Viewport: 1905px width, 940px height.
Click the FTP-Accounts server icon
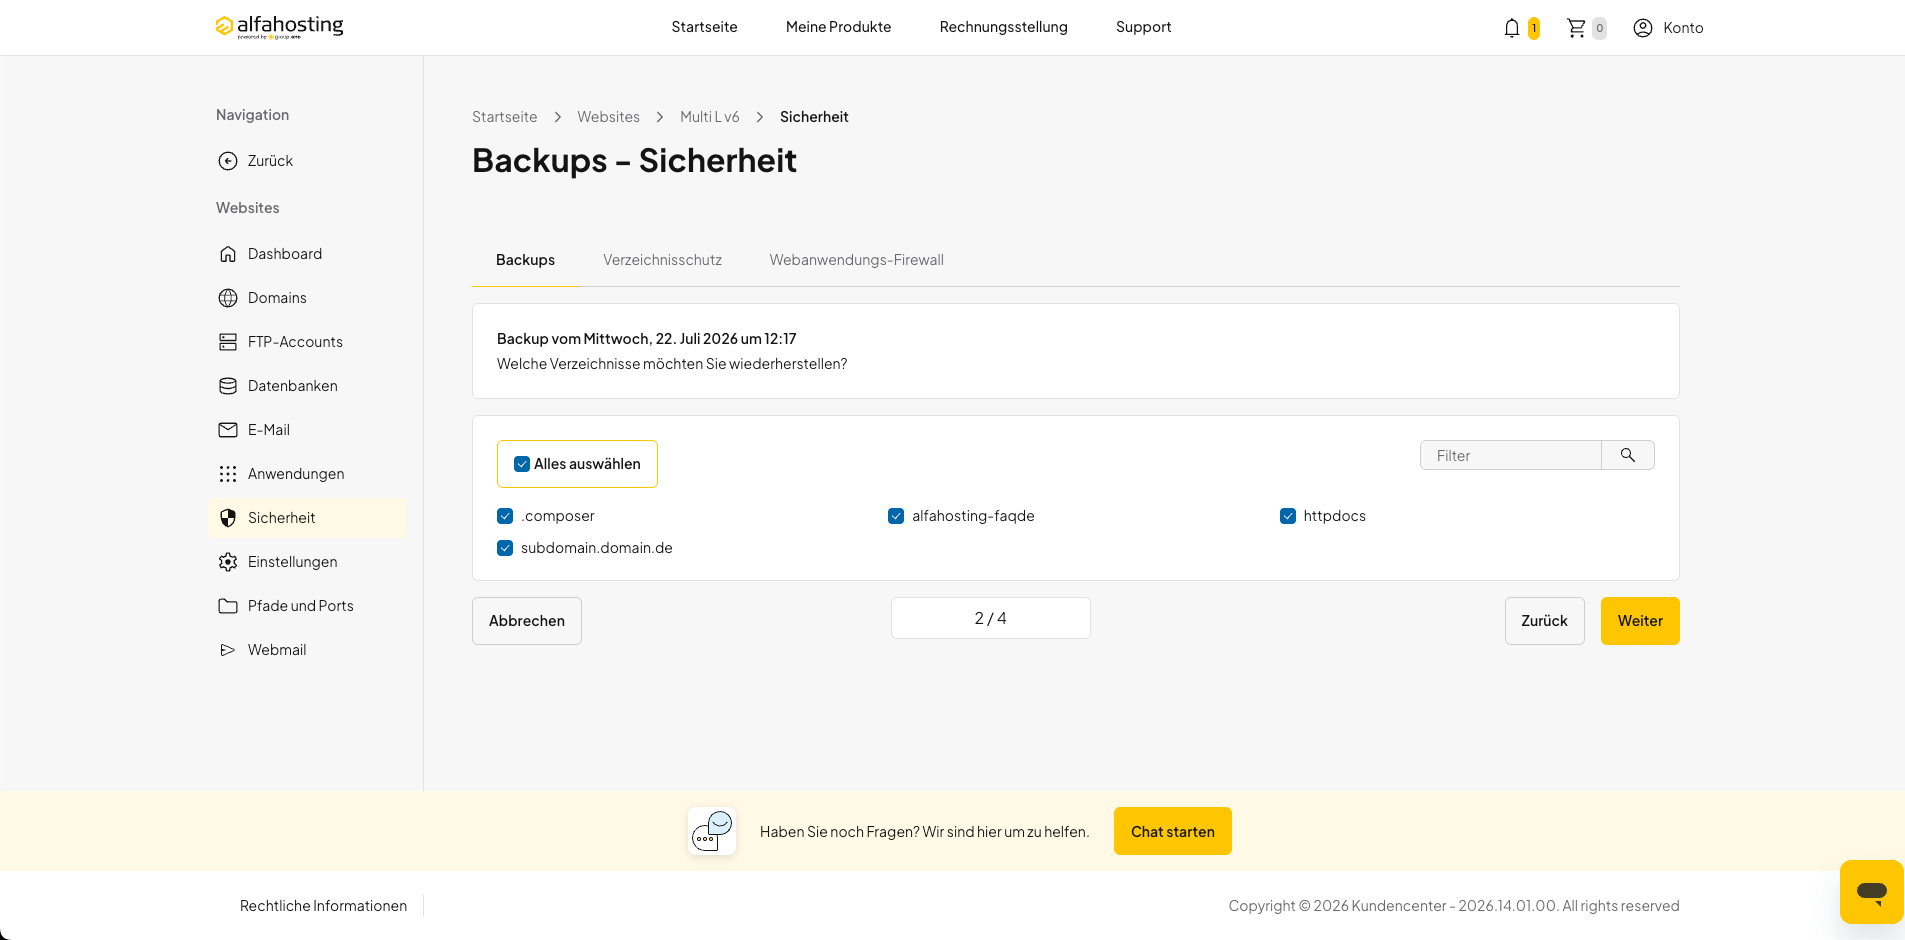point(228,342)
